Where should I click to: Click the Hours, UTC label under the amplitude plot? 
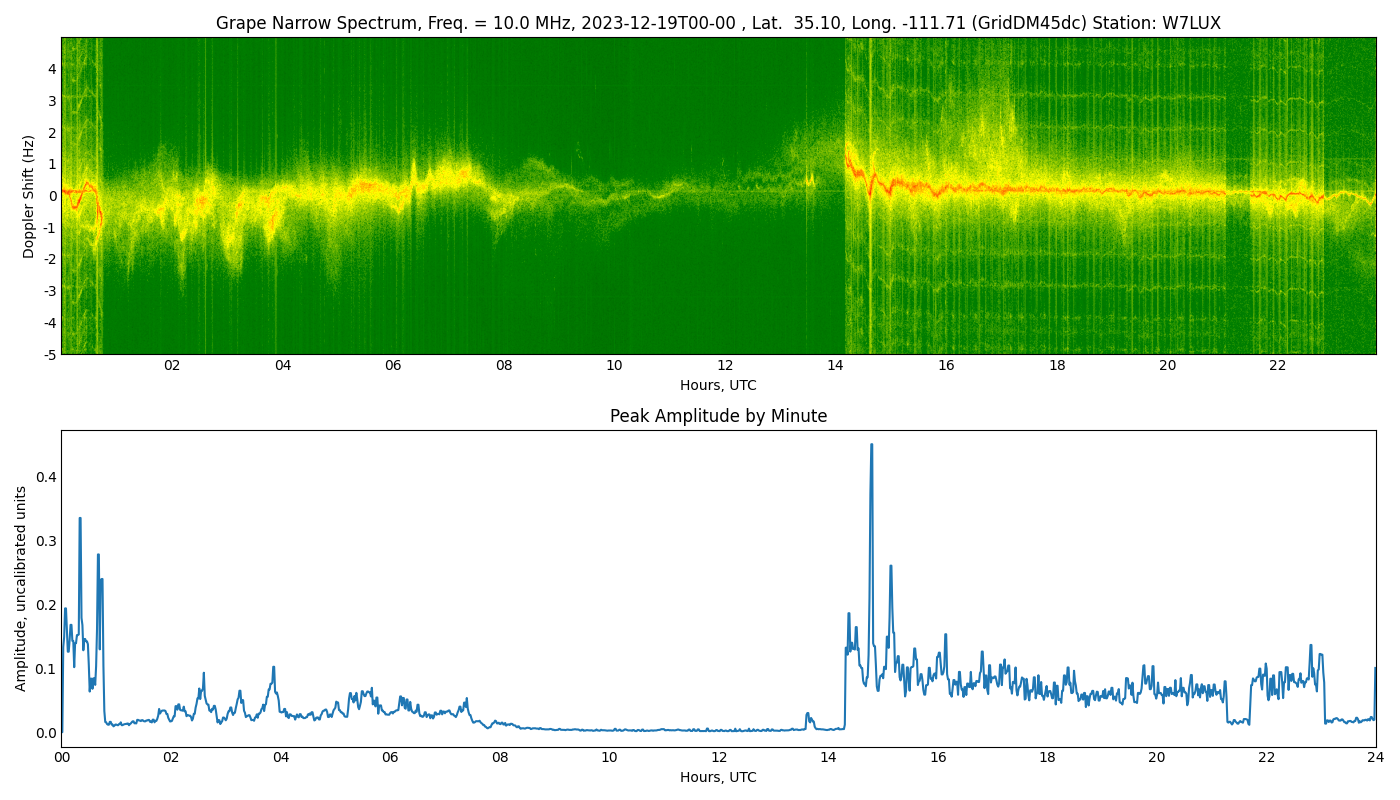[x=718, y=778]
